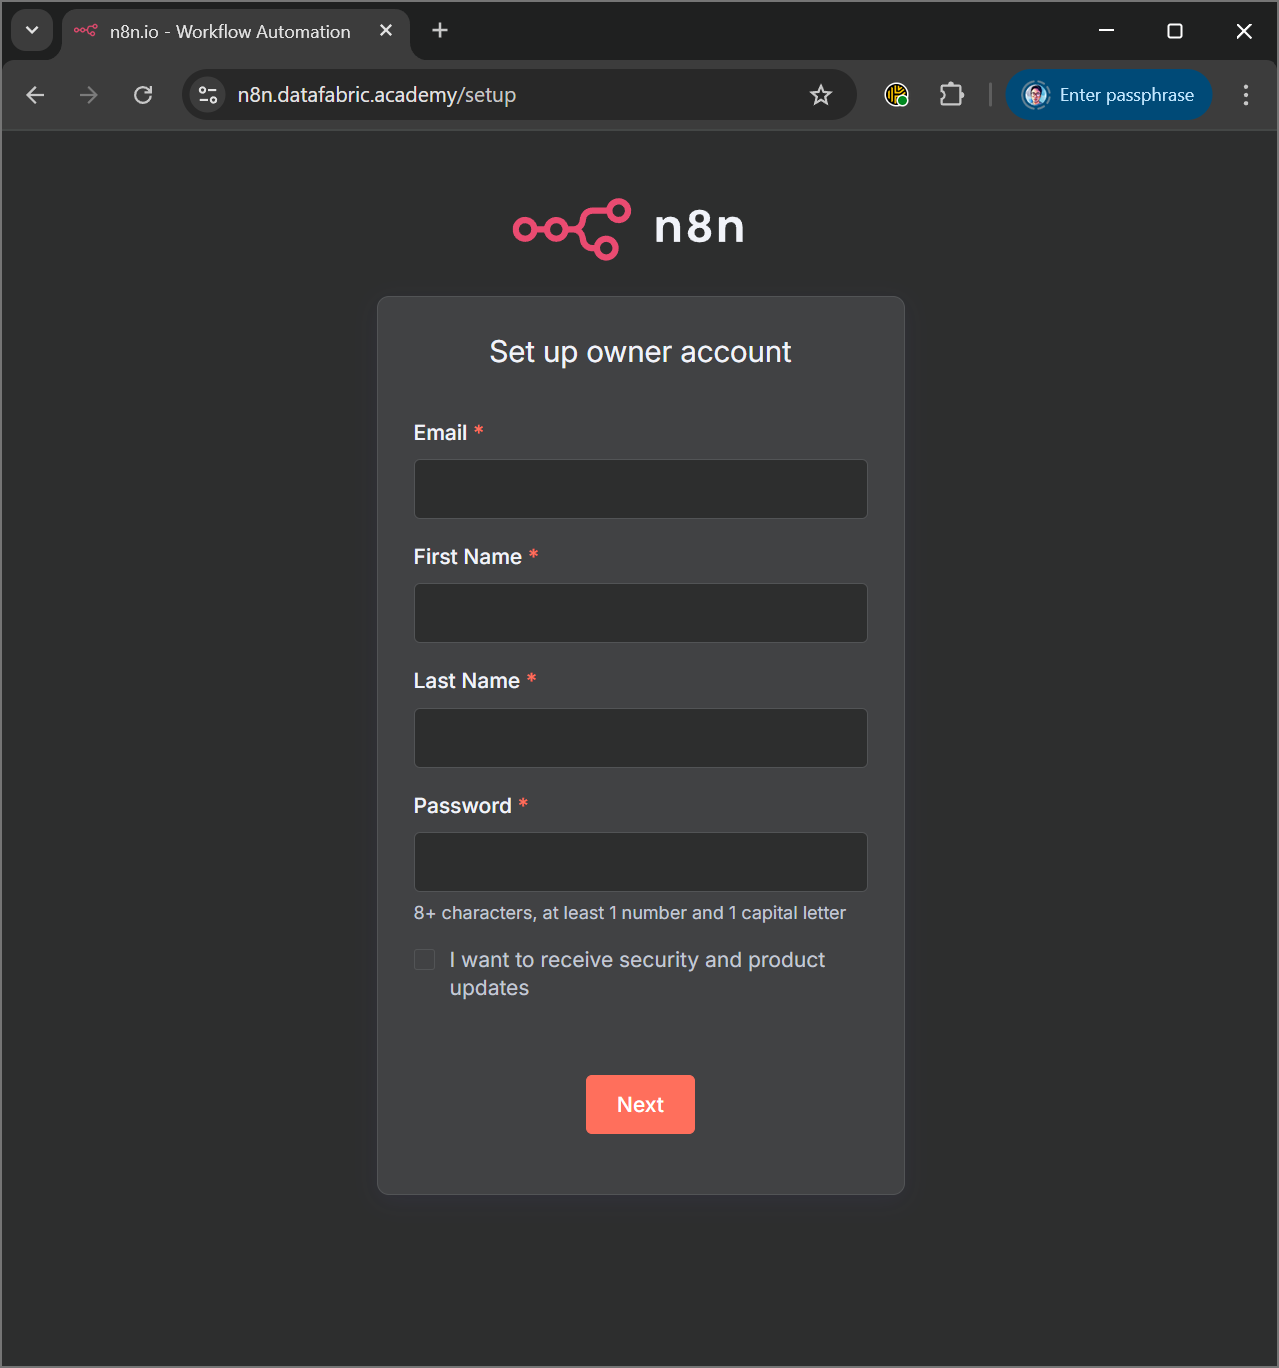The height and width of the screenshot is (1368, 1279).
Task: Click the First Name text box
Action: coord(640,613)
